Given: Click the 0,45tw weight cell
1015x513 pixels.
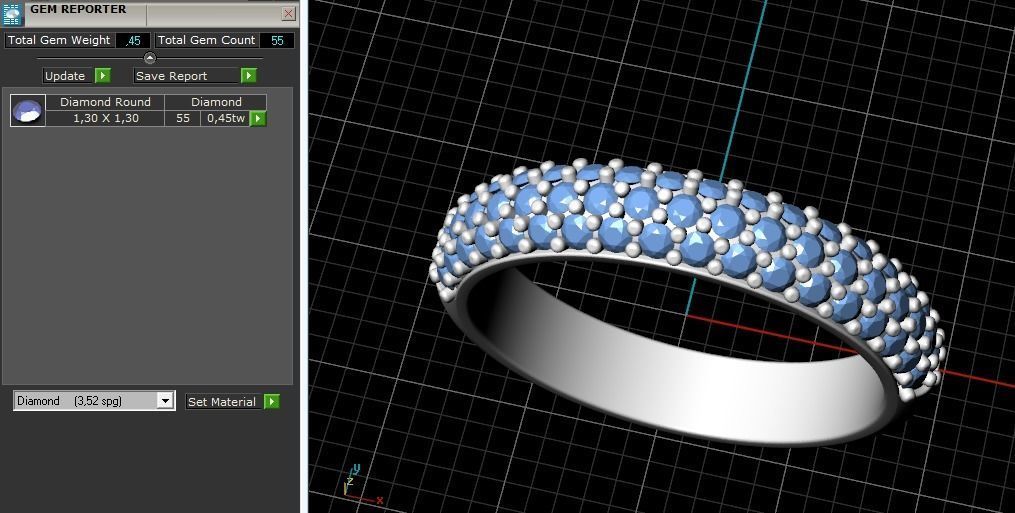Looking at the screenshot, I should tap(225, 119).
